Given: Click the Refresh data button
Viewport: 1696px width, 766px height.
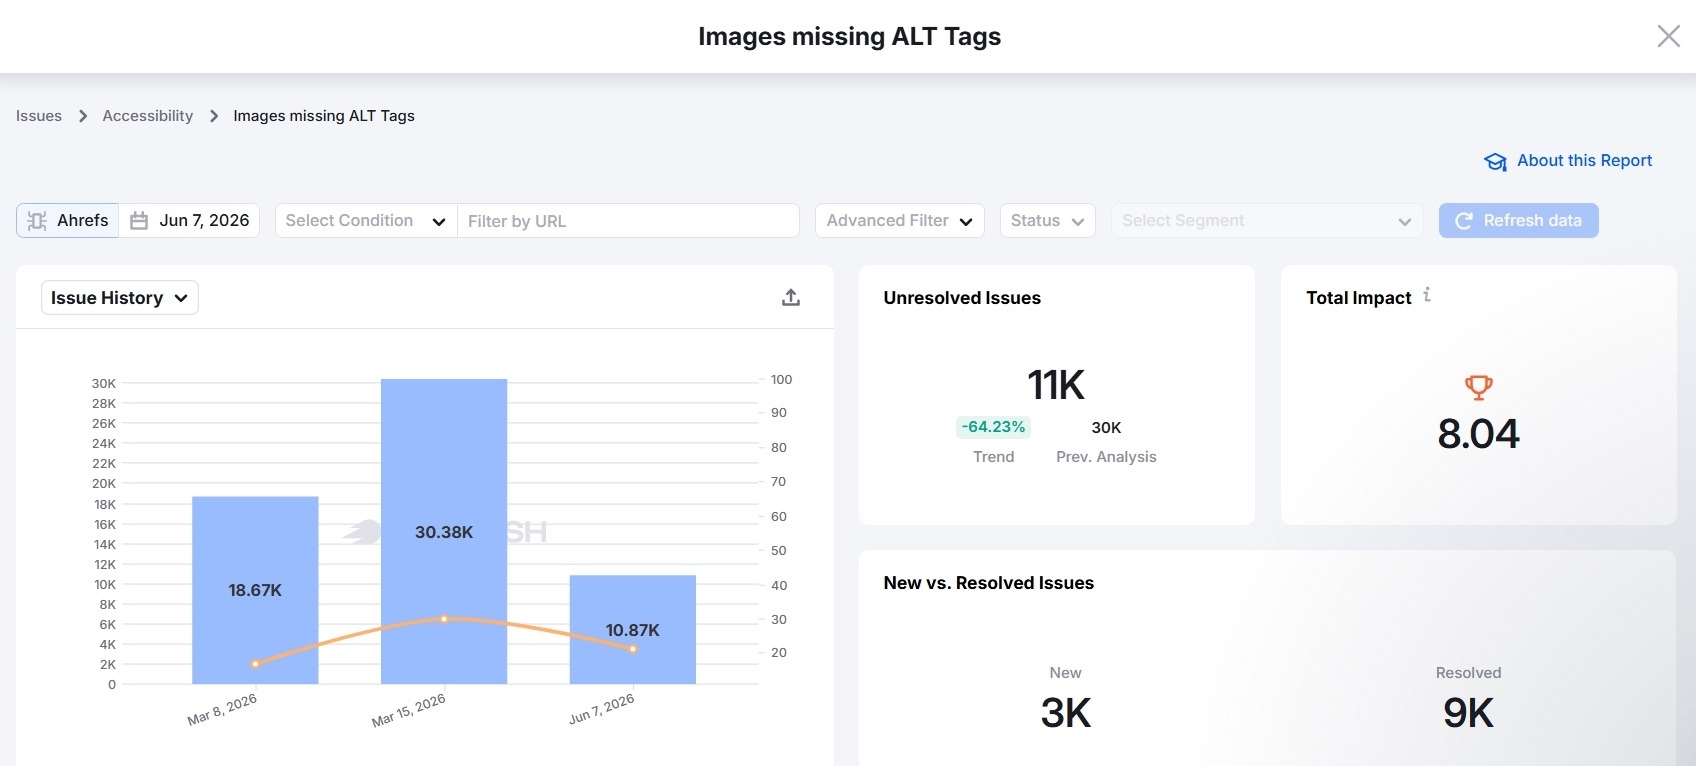Looking at the screenshot, I should [1518, 220].
